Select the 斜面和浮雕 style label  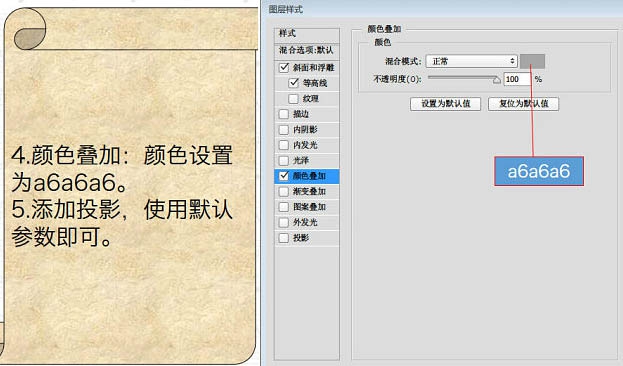(313, 68)
